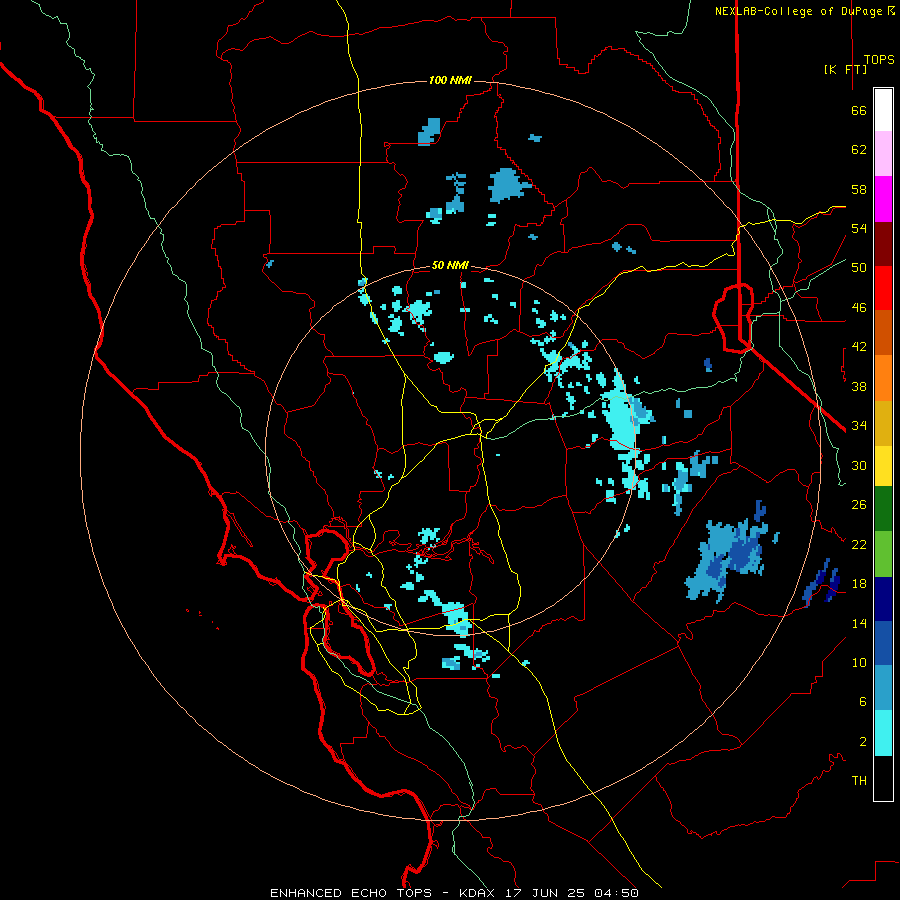Click the legend value "54"
Image resolution: width=900 pixels, height=900 pixels.
(859, 228)
